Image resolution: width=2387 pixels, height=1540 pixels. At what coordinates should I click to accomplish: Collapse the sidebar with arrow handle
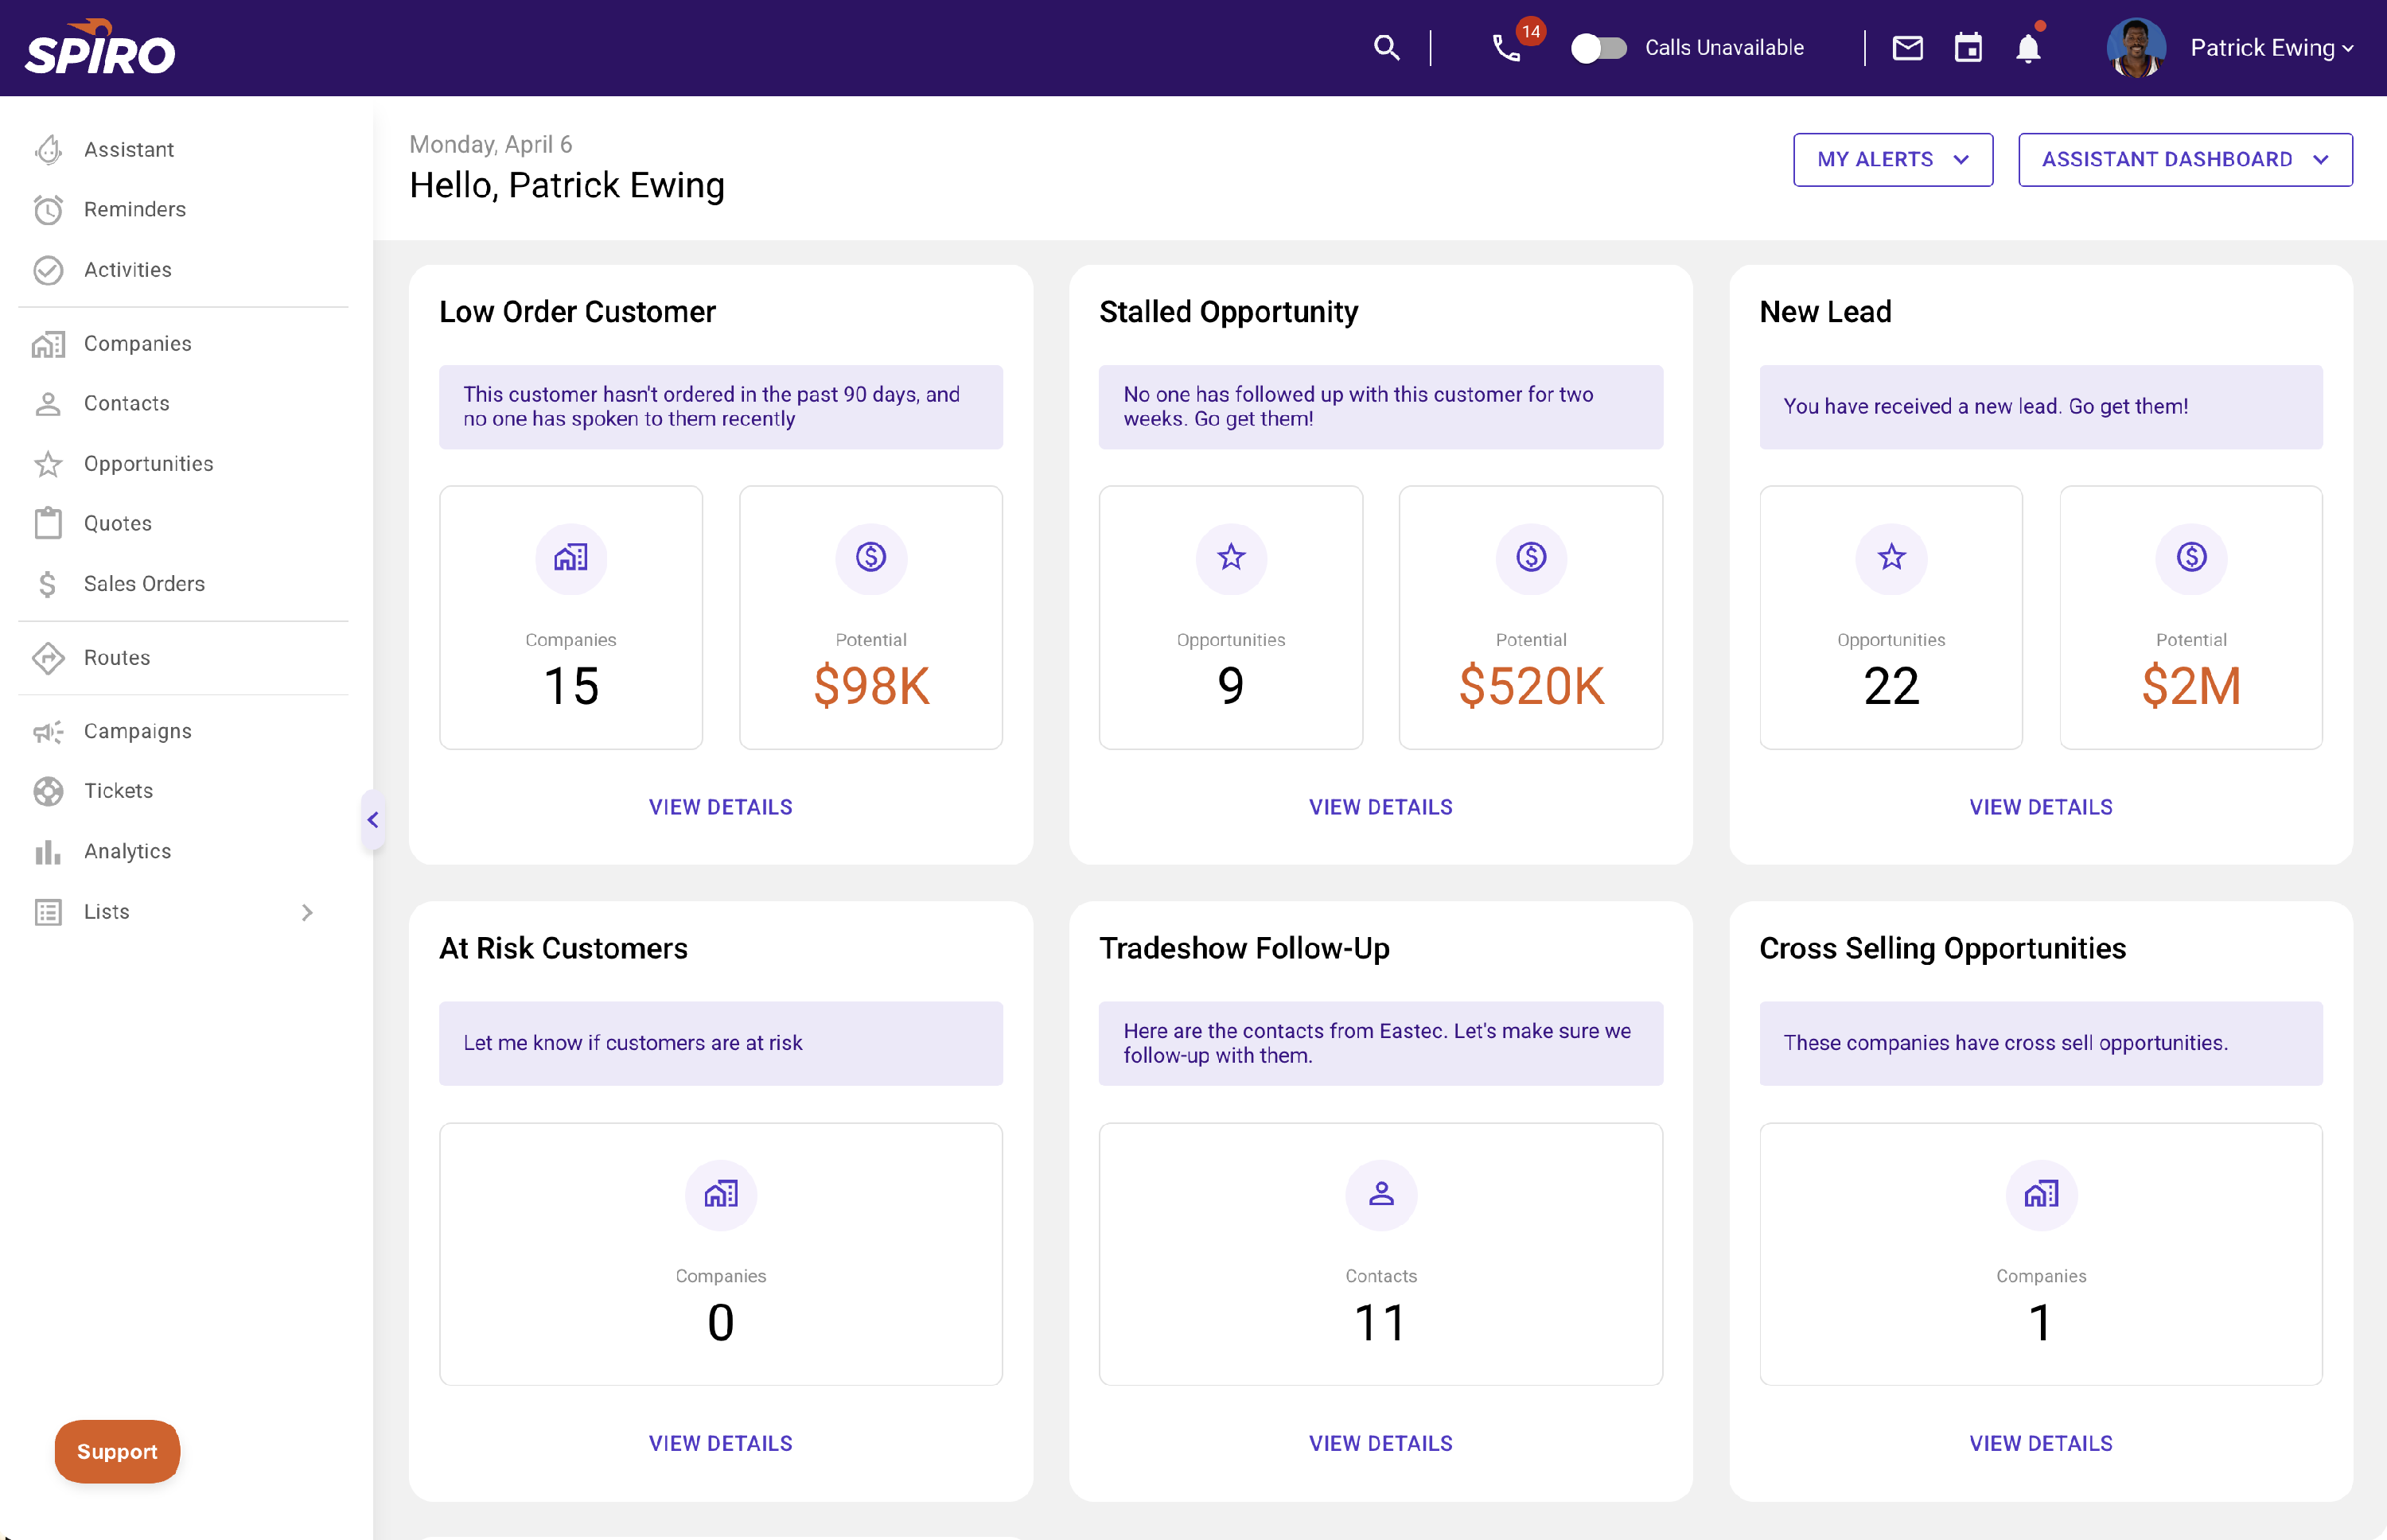click(372, 820)
